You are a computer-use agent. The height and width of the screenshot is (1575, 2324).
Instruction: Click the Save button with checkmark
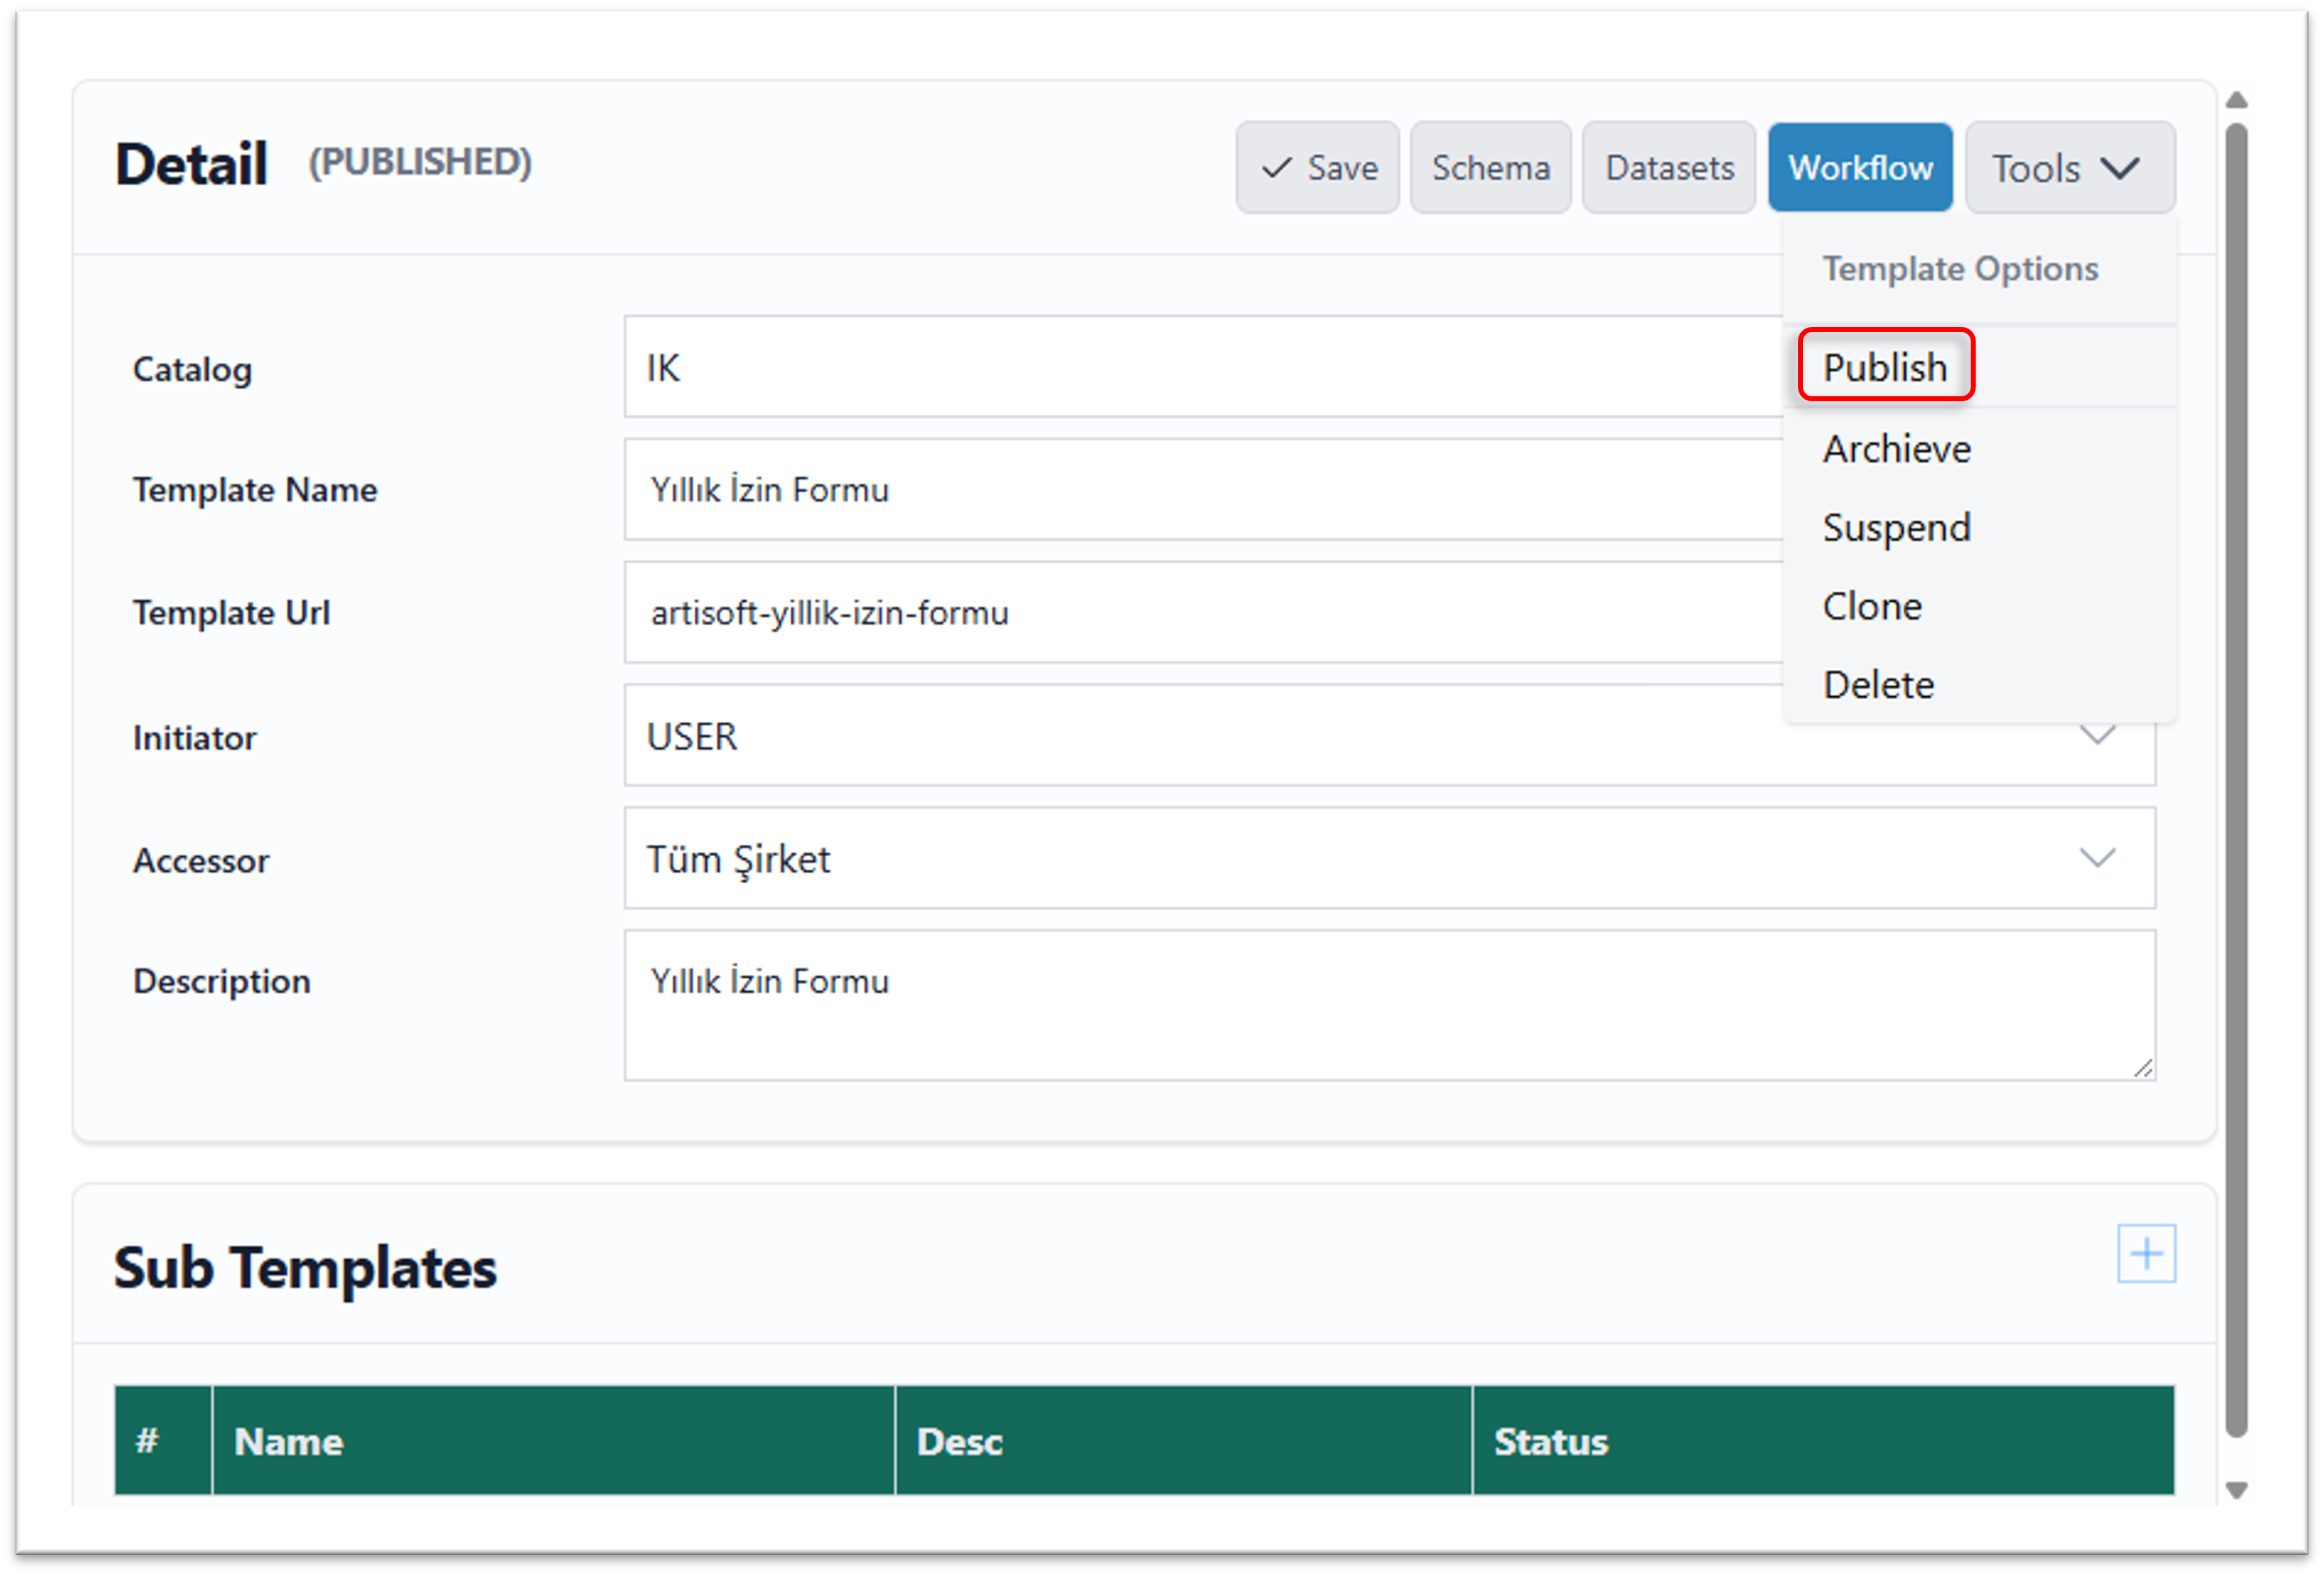tap(1317, 168)
